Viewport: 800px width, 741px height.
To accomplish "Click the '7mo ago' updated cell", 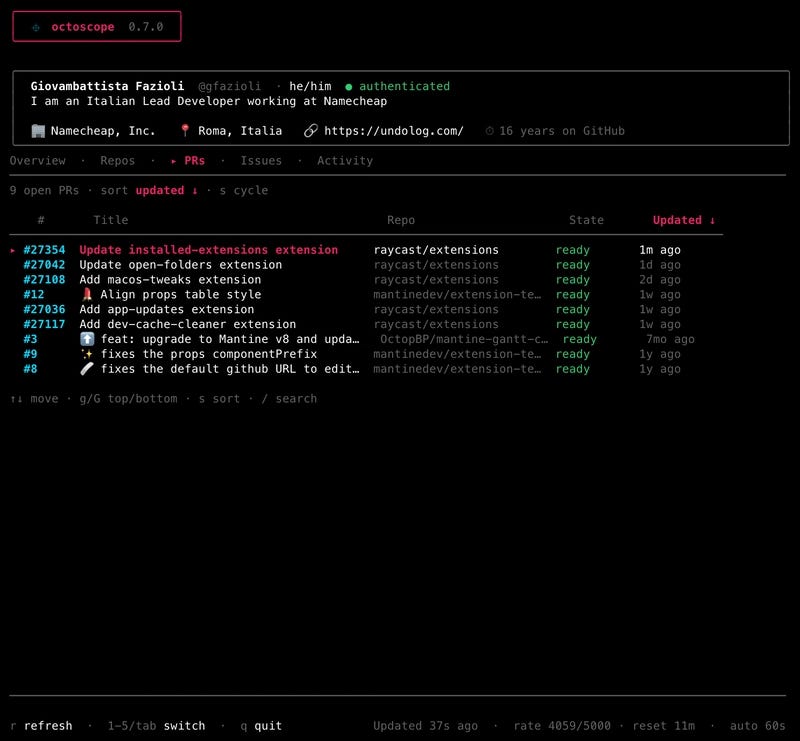I will point(670,339).
